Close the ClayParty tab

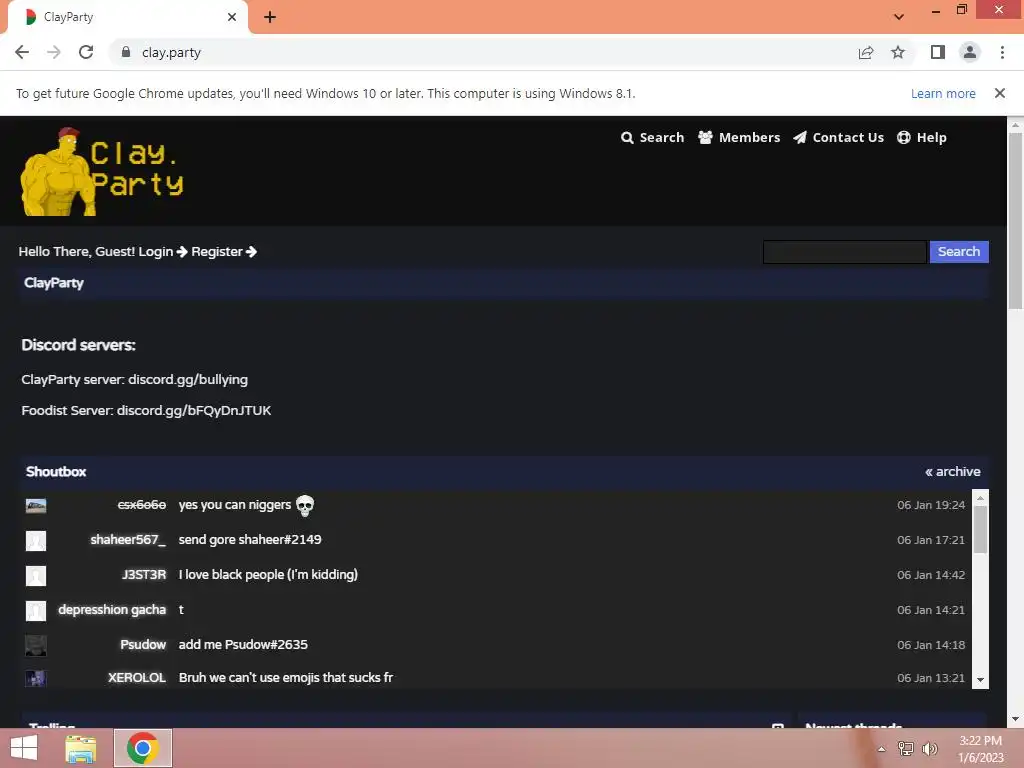click(232, 17)
